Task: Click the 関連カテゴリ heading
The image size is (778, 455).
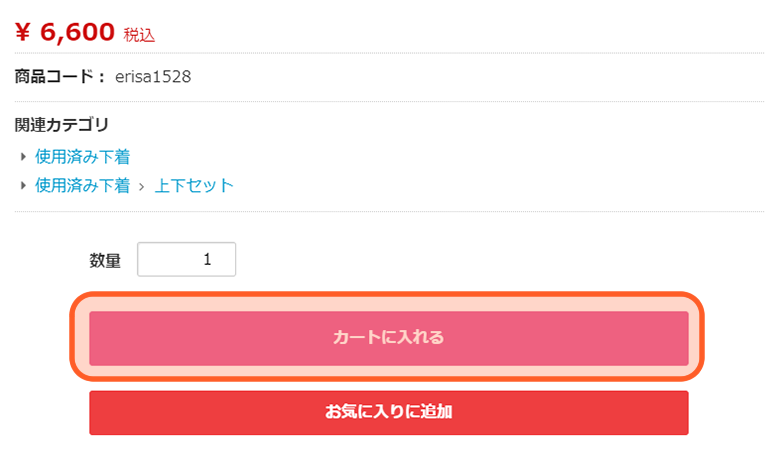Action: pos(62,125)
